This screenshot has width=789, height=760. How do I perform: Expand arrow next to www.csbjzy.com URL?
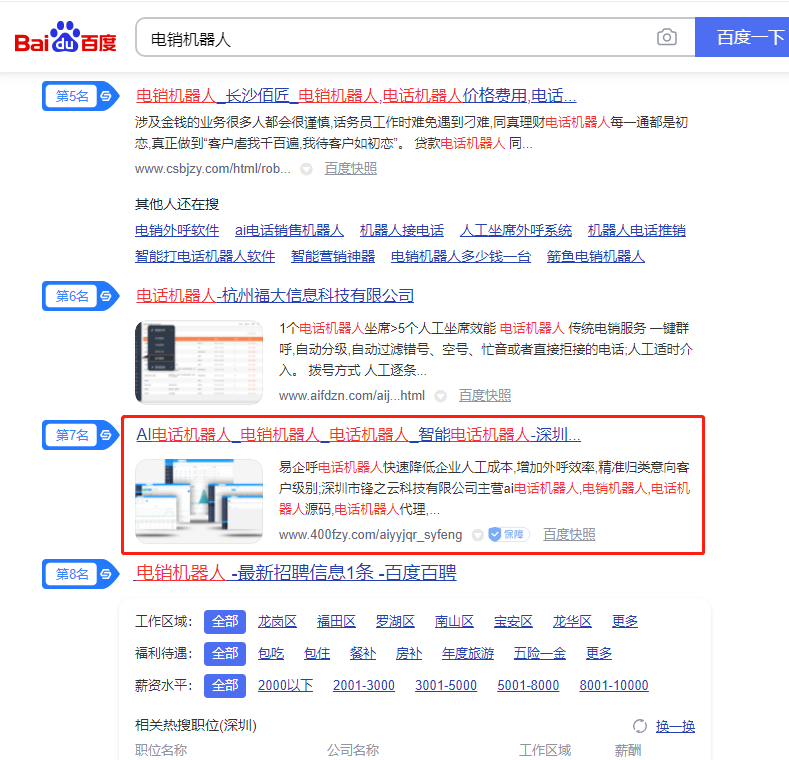[306, 170]
